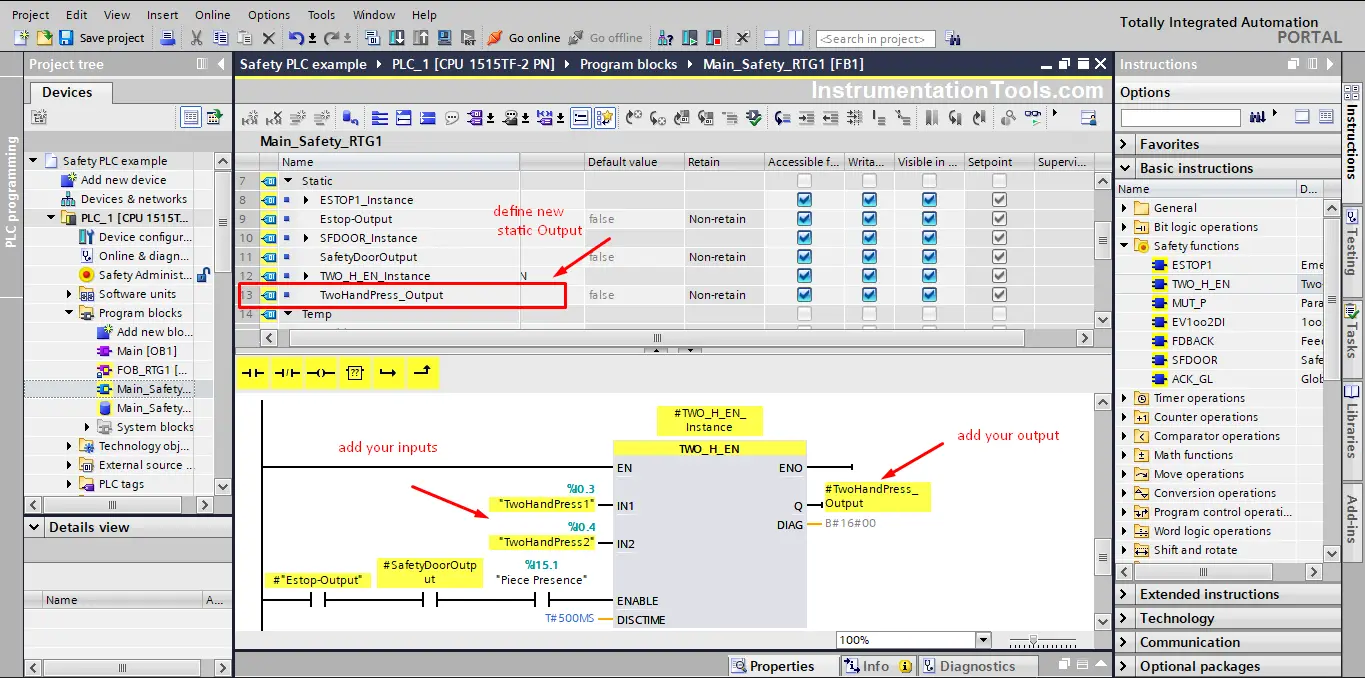Open the Project menu

[30, 15]
